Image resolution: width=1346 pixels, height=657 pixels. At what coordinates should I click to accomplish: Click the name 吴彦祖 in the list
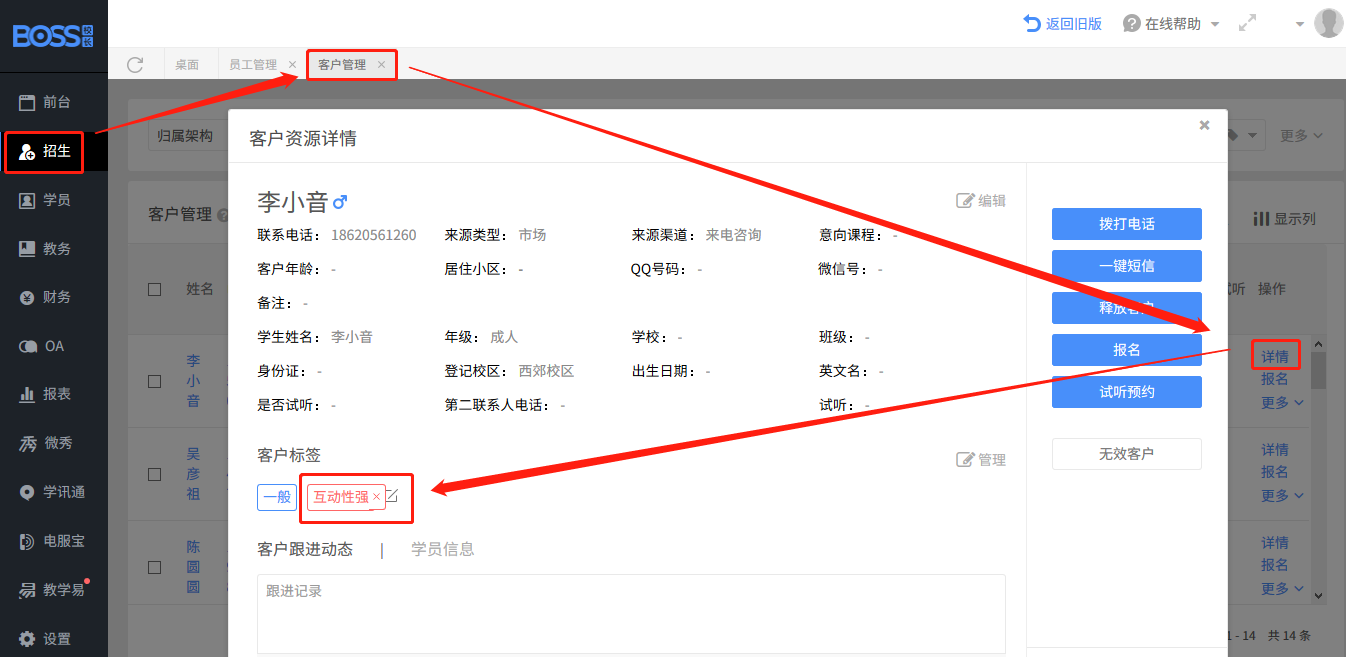point(194,474)
